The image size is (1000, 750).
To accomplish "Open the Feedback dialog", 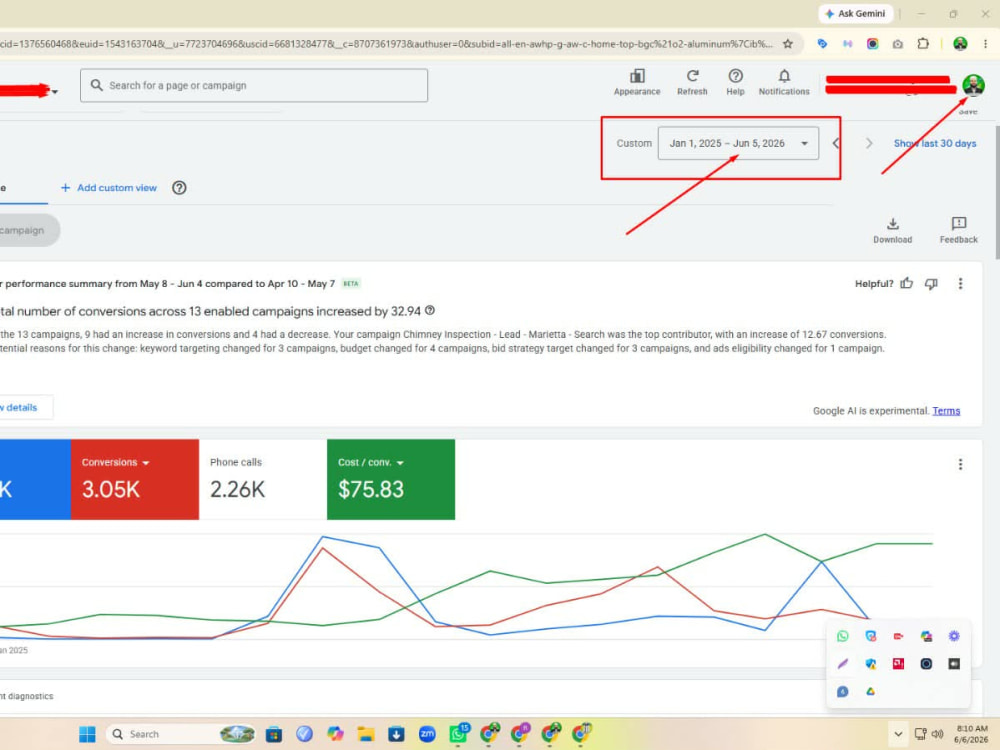I will [958, 230].
